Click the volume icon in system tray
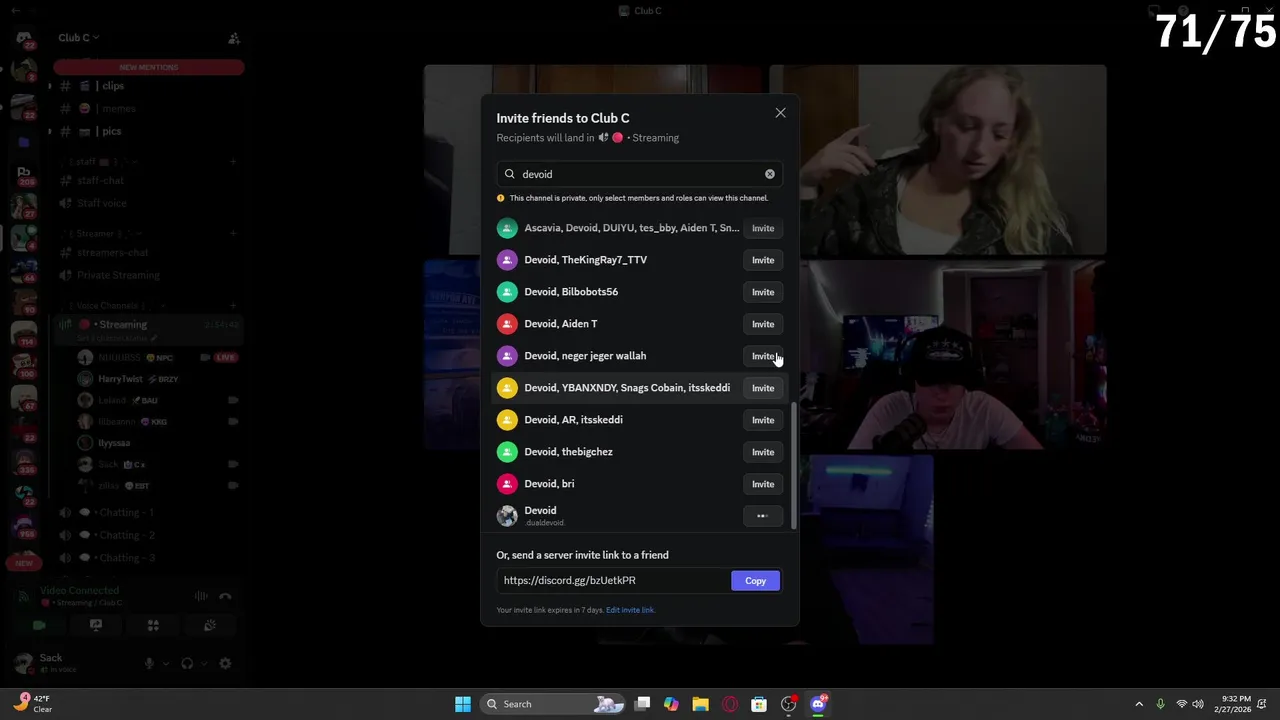This screenshot has width=1280, height=720. pos(1198,704)
